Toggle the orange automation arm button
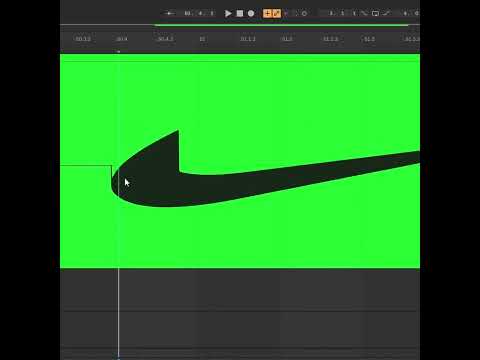This screenshot has width=480, height=360. [276, 13]
